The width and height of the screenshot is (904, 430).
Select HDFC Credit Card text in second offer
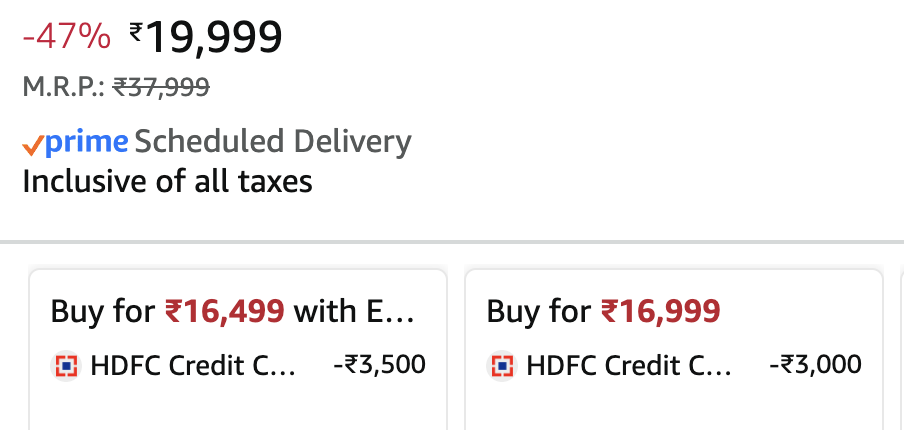pos(629,366)
